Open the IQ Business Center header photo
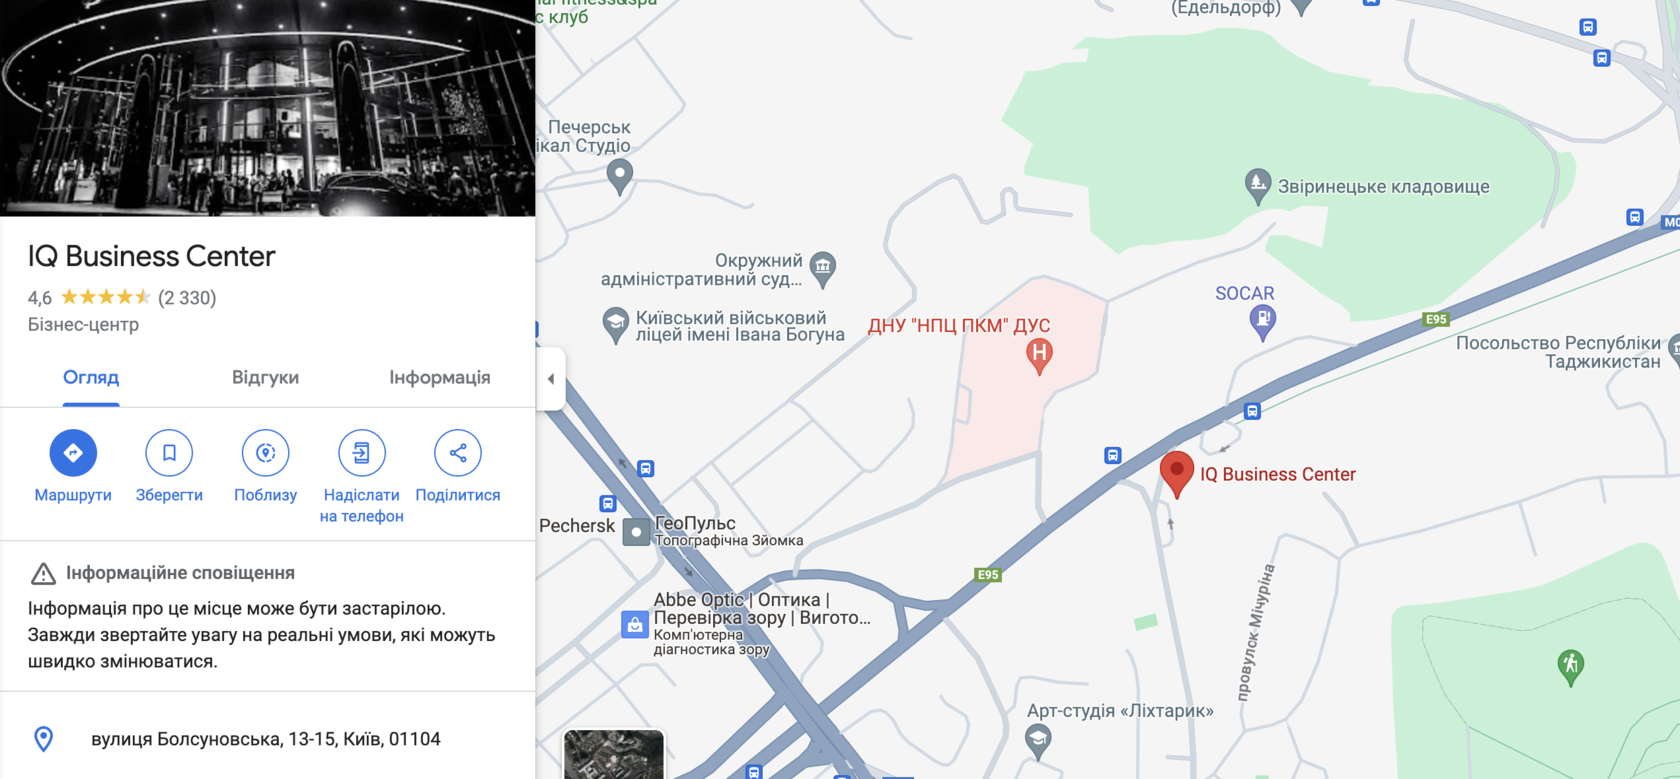Screen dimensions: 1680x779 (267, 108)
